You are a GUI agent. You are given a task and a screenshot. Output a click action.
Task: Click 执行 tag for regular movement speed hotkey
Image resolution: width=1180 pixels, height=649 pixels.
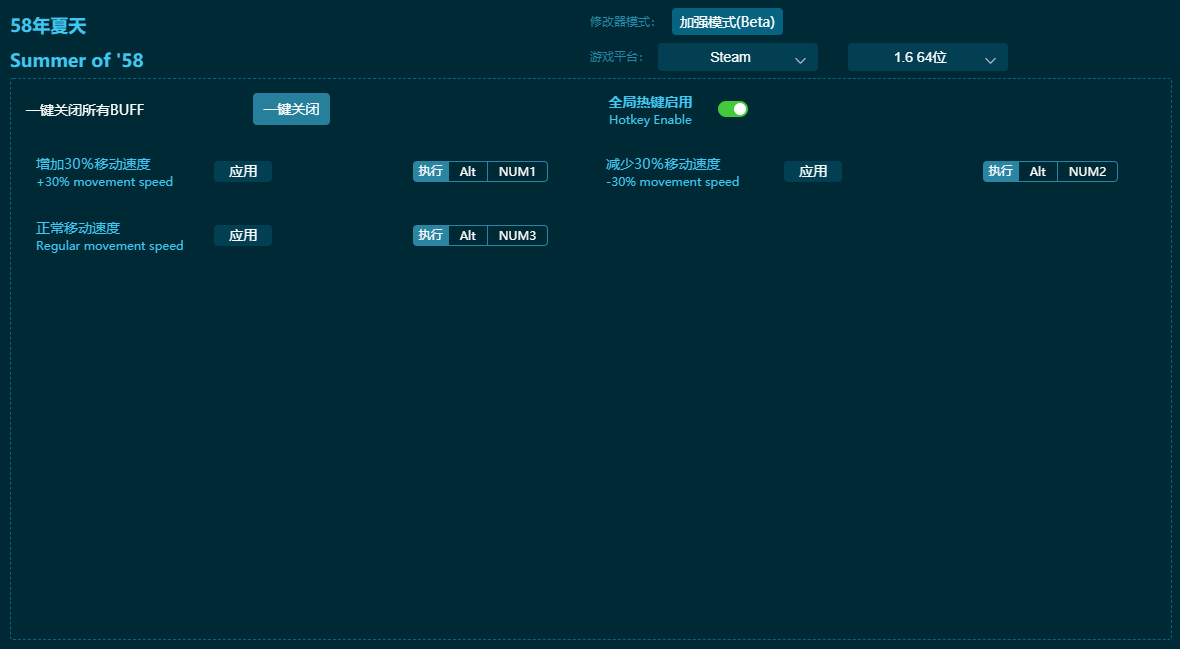pyautogui.click(x=431, y=236)
